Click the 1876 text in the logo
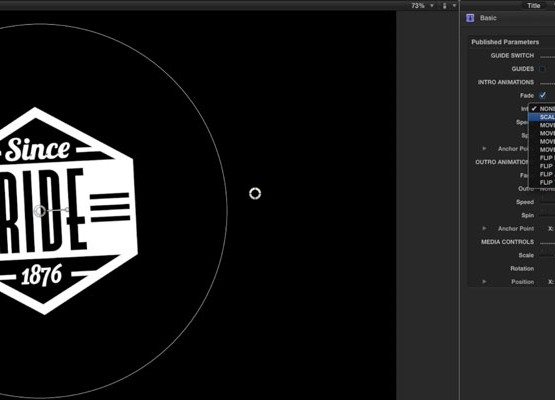 click(42, 275)
